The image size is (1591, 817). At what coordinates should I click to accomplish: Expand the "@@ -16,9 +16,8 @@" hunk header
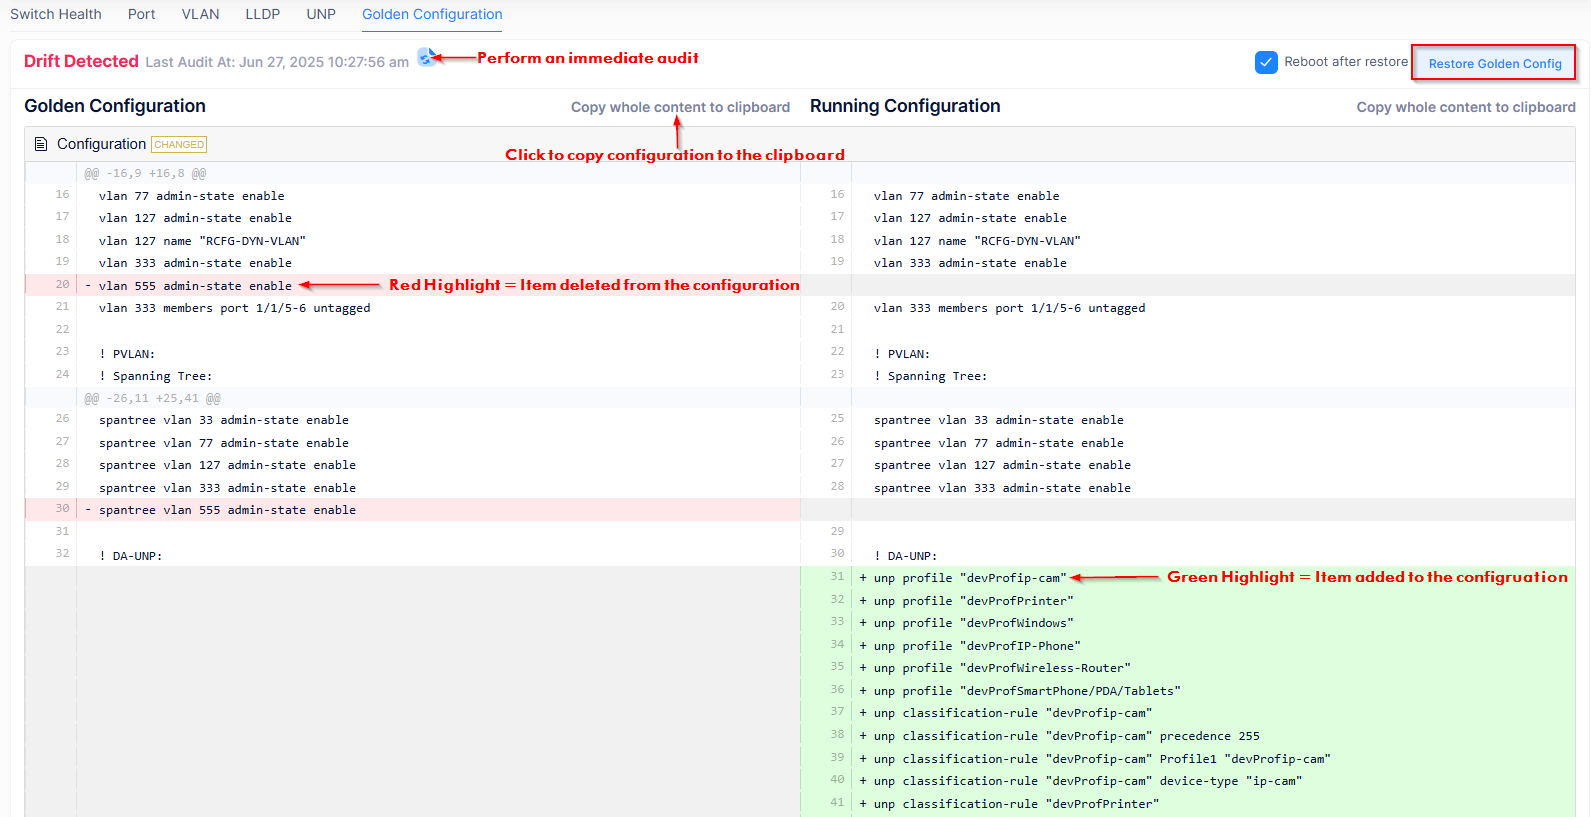(145, 173)
